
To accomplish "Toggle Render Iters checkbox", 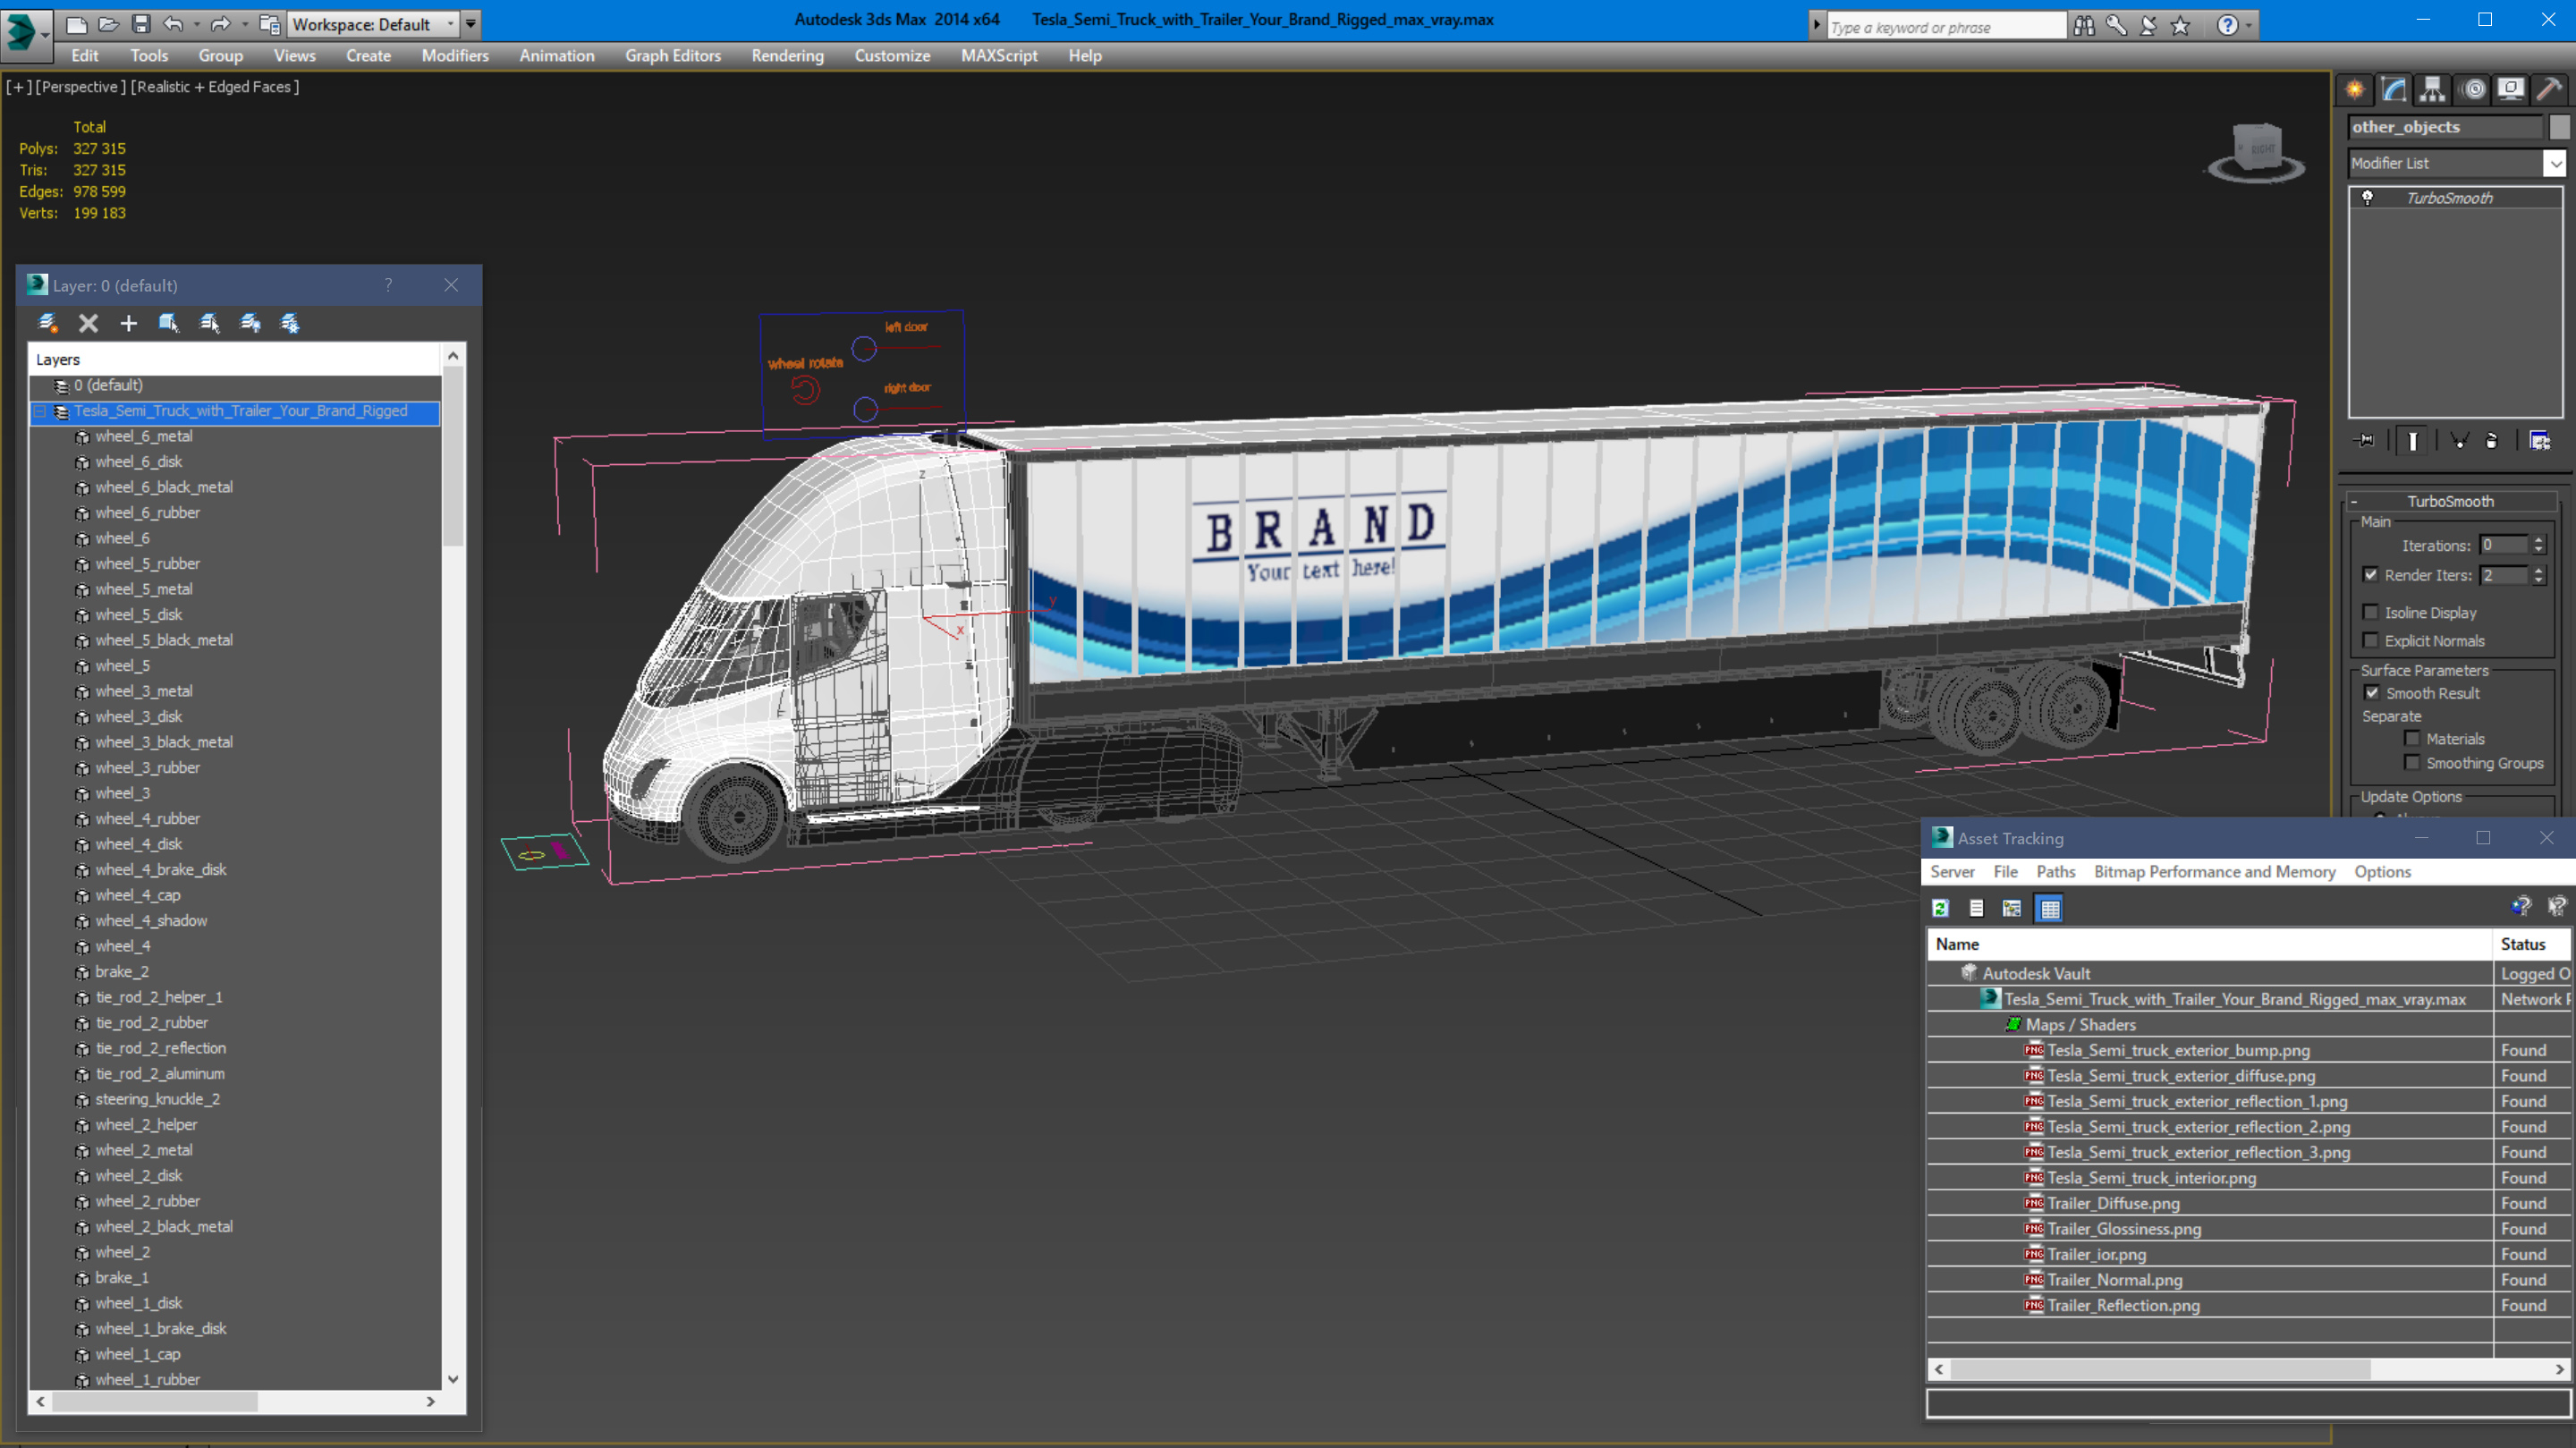I will click(2371, 574).
